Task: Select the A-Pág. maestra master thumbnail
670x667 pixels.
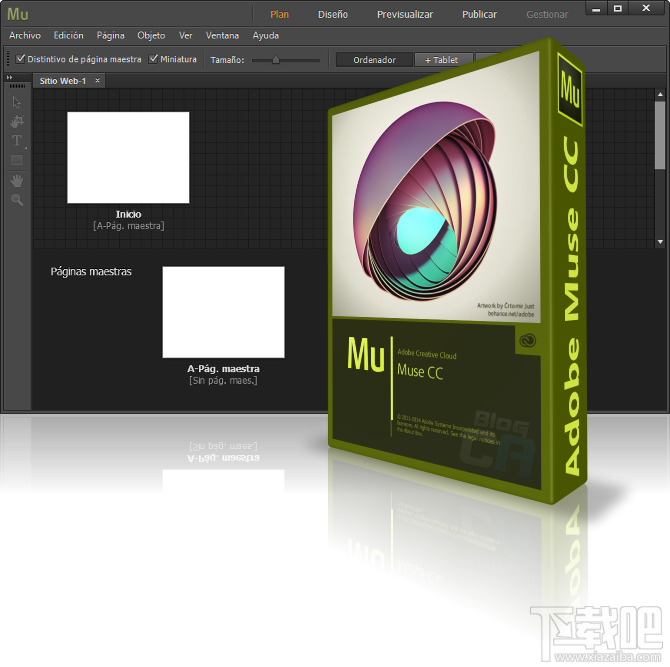Action: (223, 312)
